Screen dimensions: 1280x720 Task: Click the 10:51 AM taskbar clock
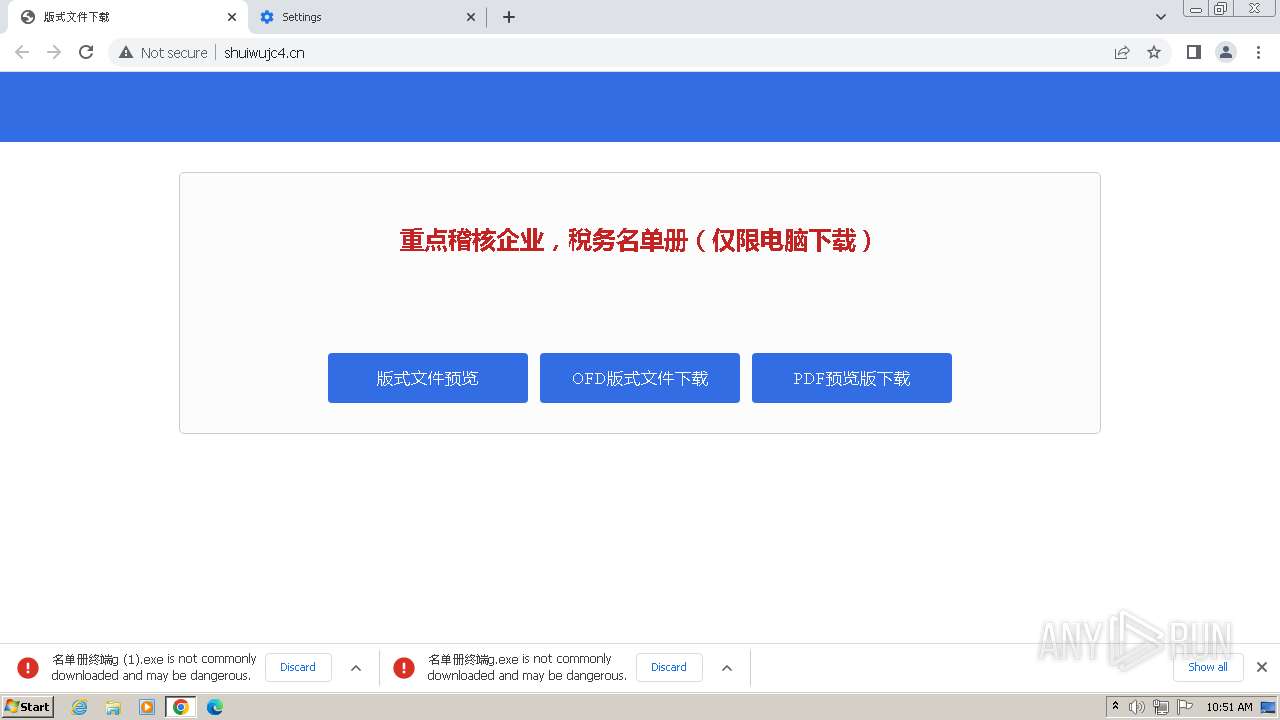click(1229, 707)
